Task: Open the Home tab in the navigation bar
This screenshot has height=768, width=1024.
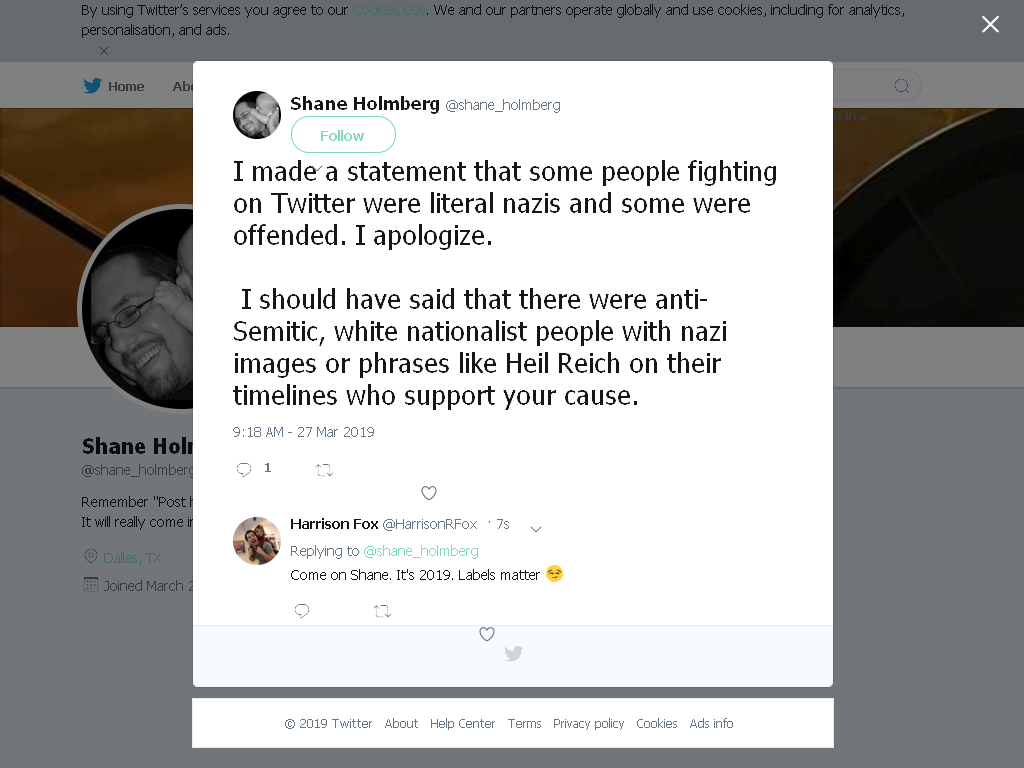Action: (114, 86)
